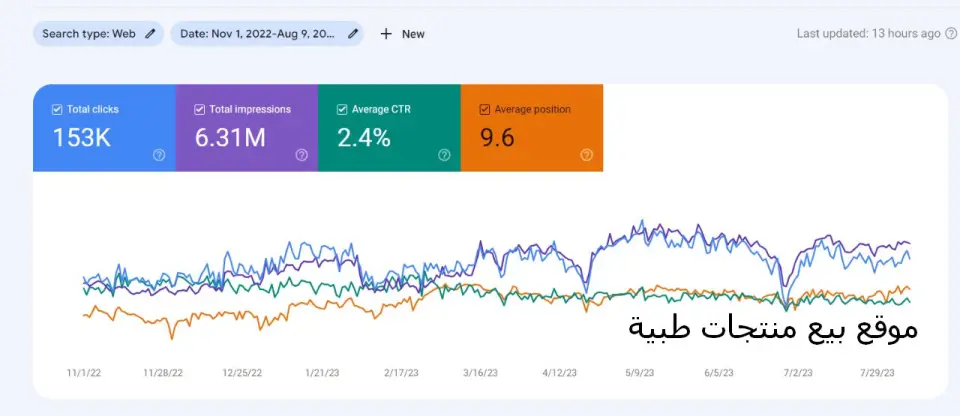
Task: Toggle the Average CTR checkbox
Action: click(x=342, y=110)
